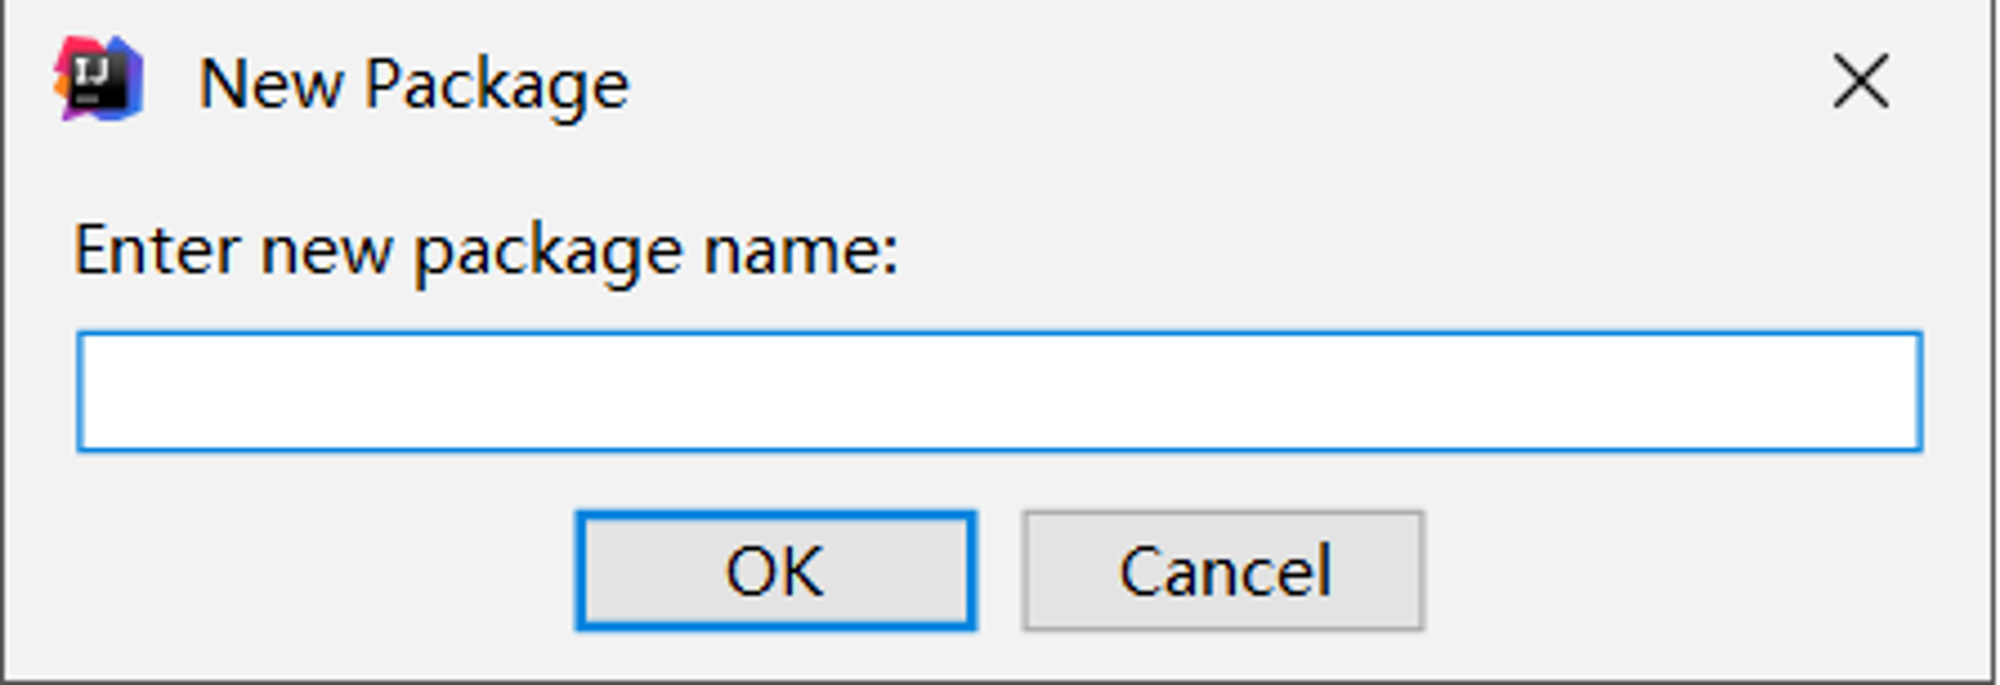Select the highlighted OK button
The width and height of the screenshot is (2000, 685).
775,571
